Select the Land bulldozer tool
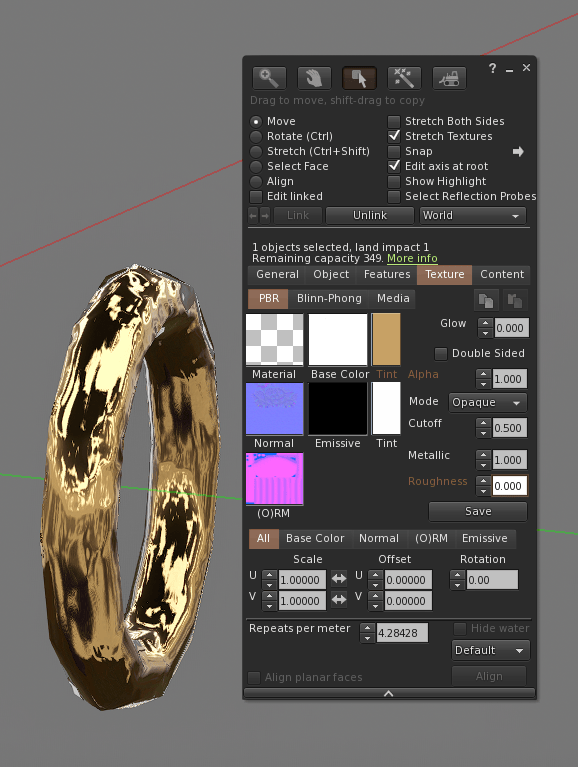The height and width of the screenshot is (767, 578). pyautogui.click(x=449, y=78)
